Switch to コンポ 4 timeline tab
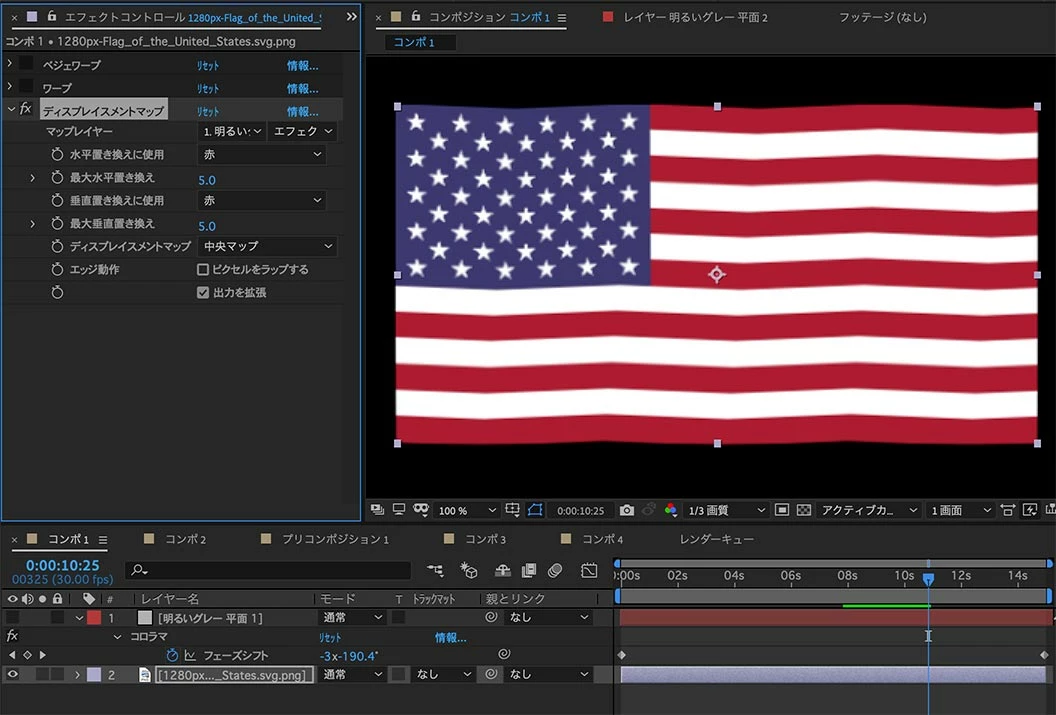The image size is (1056, 715). tap(602, 539)
